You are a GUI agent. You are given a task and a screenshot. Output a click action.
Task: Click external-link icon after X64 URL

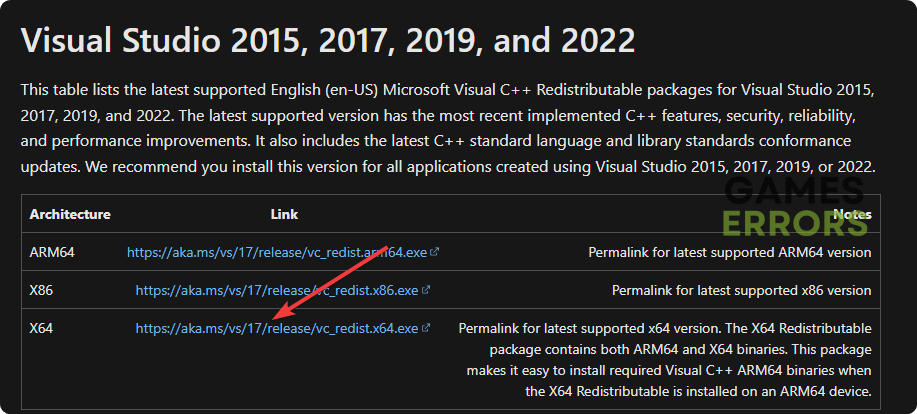click(426, 328)
